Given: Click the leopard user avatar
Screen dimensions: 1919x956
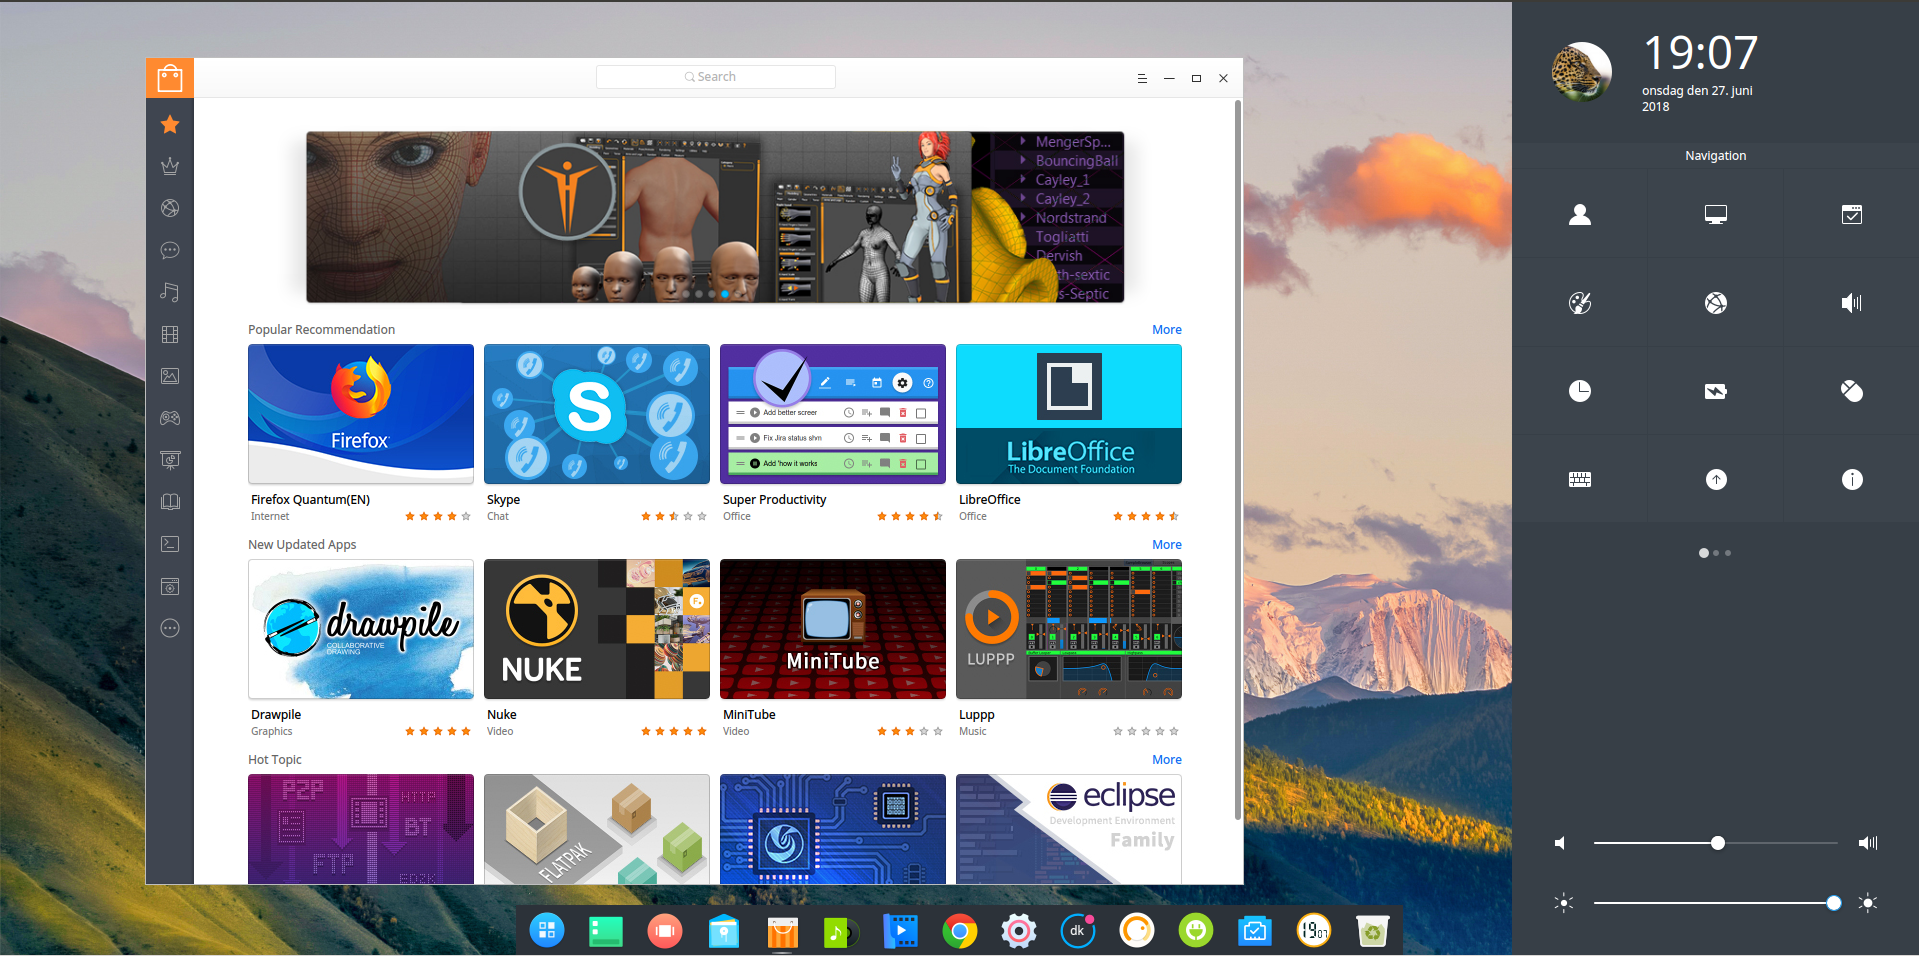Looking at the screenshot, I should 1581,72.
